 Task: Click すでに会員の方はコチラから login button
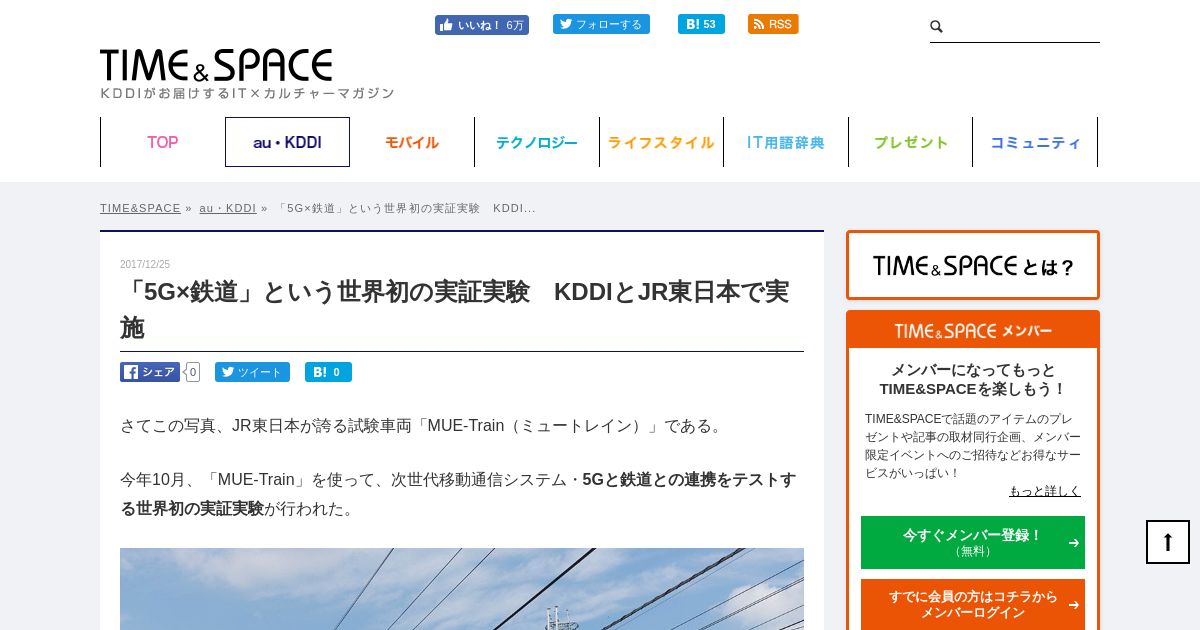pyautogui.click(x=973, y=604)
